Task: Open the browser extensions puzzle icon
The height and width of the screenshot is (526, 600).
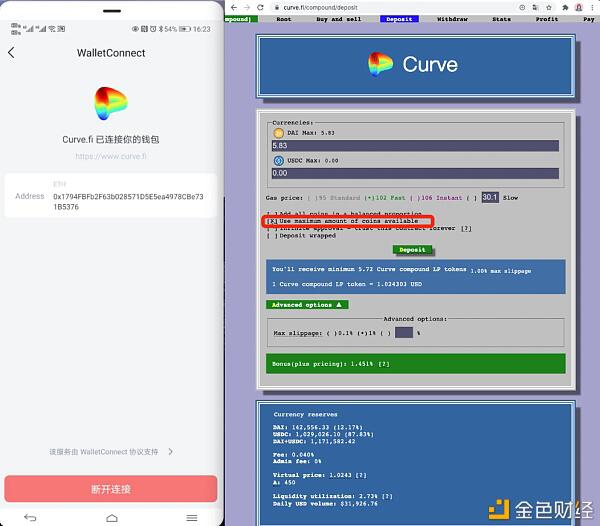Action: (x=565, y=7)
